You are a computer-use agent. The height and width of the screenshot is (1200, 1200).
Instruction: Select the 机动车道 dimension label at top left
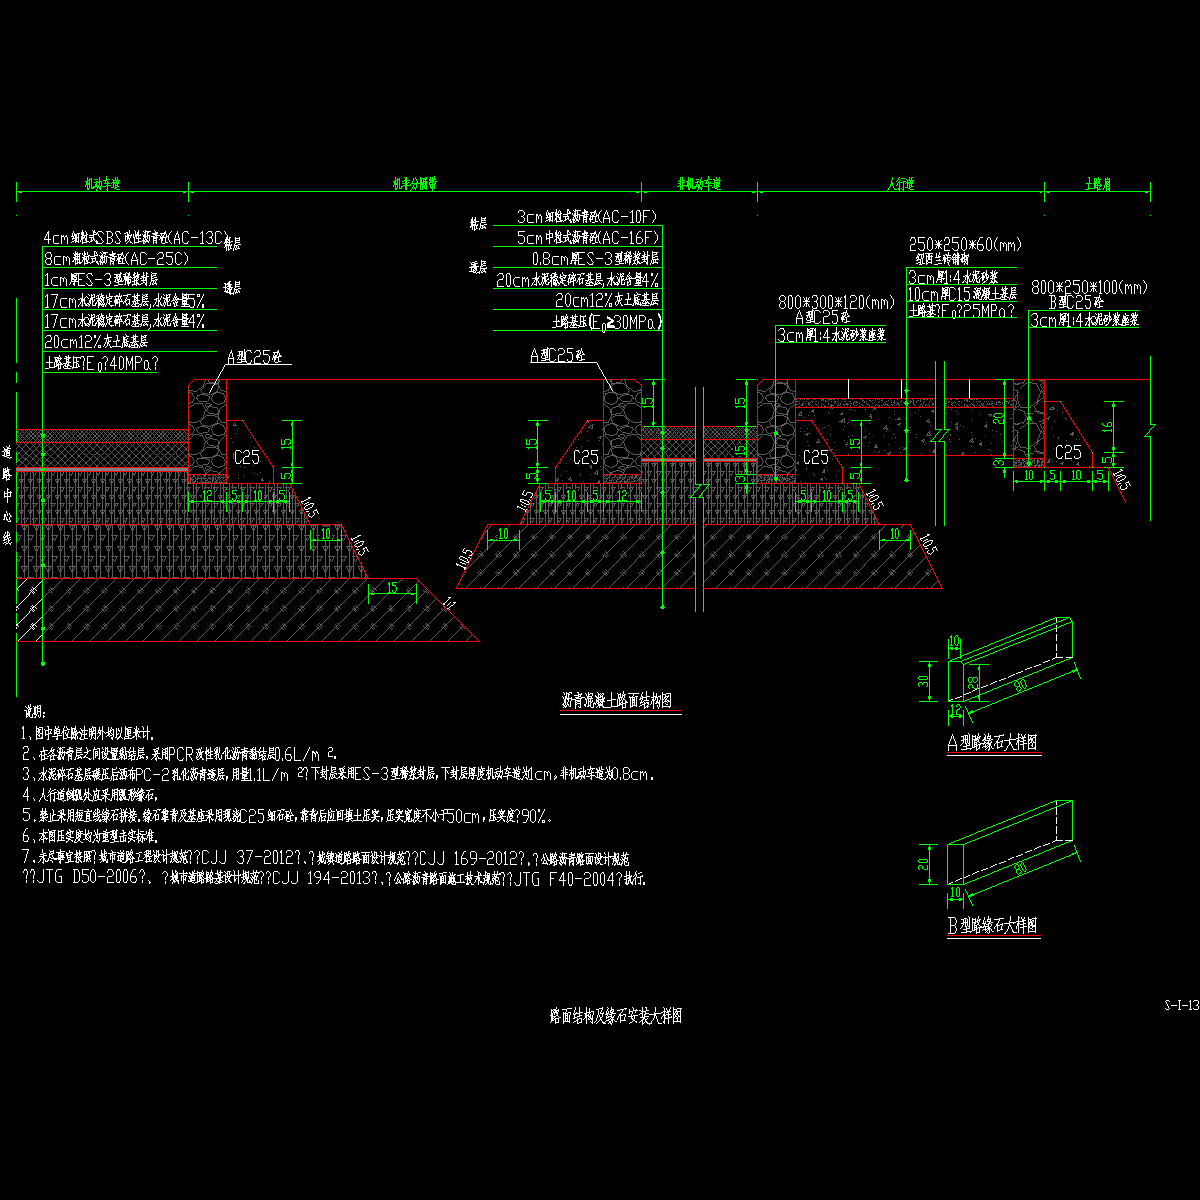click(x=102, y=184)
